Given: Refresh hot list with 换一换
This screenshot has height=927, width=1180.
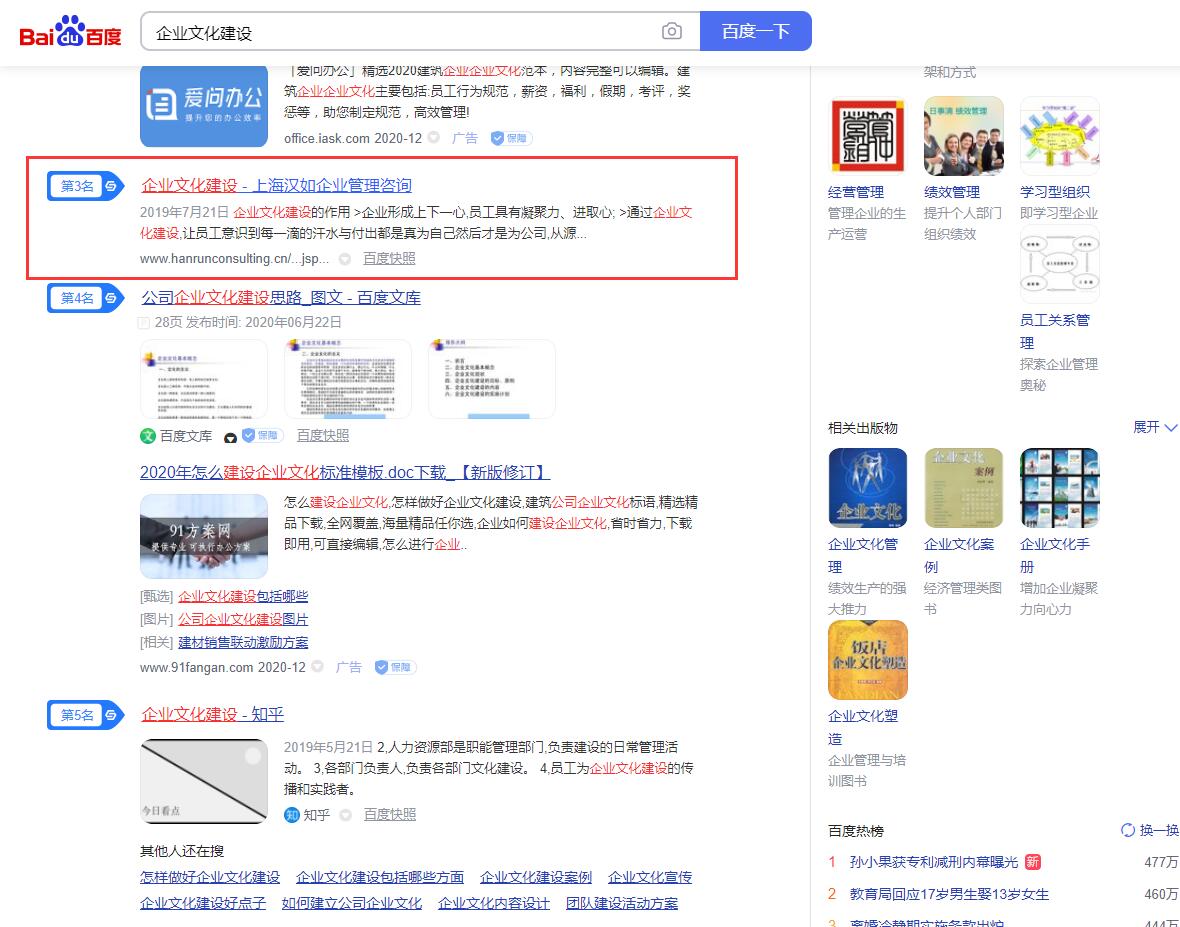Looking at the screenshot, I should click(x=1150, y=830).
